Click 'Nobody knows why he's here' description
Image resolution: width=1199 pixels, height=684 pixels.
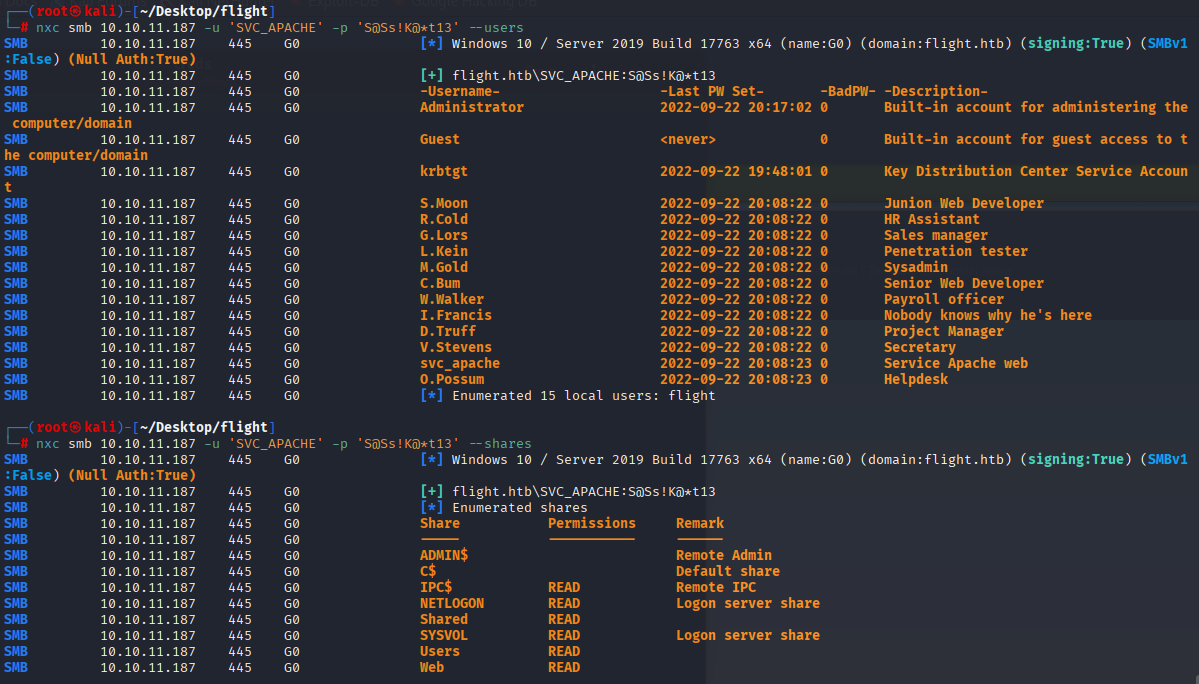[x=988, y=316]
